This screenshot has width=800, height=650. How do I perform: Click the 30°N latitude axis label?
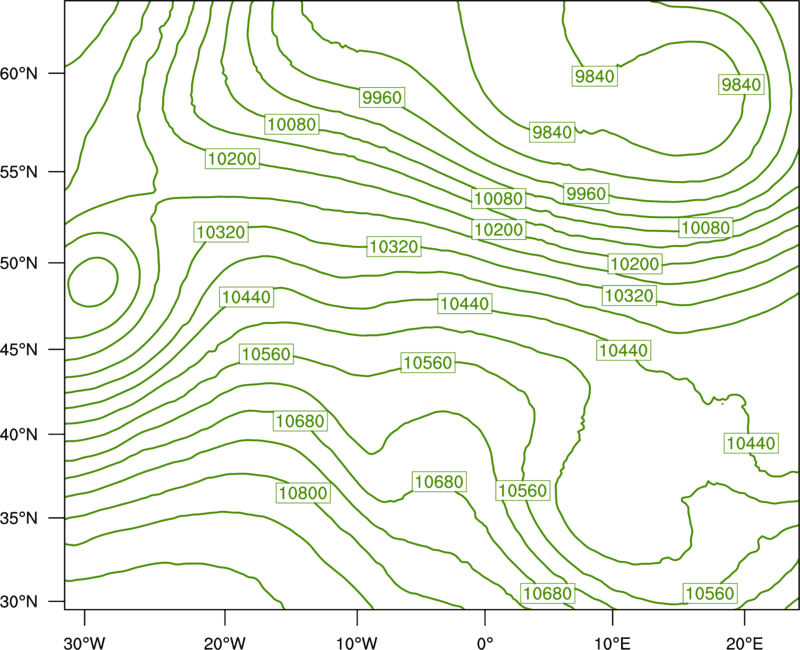(x=19, y=602)
